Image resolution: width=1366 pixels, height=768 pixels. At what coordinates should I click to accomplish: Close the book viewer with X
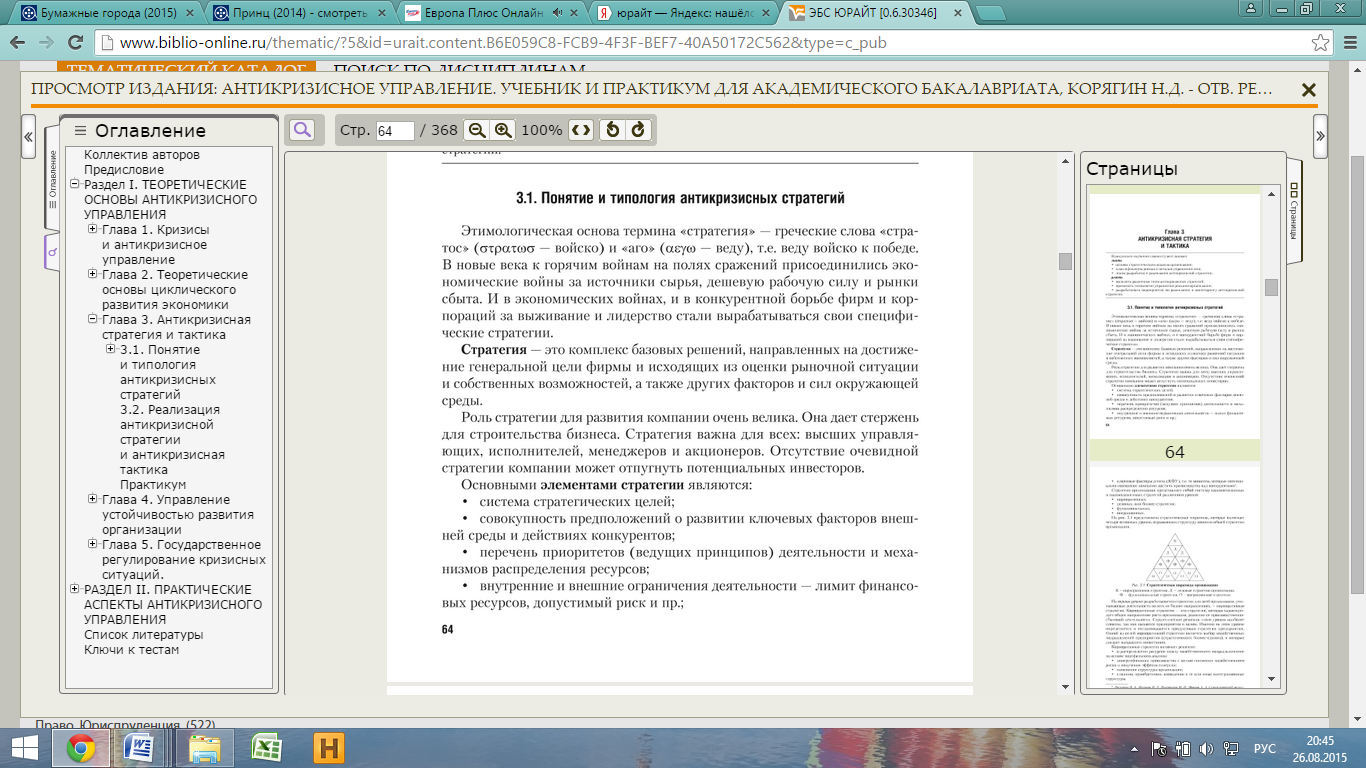tap(1308, 90)
